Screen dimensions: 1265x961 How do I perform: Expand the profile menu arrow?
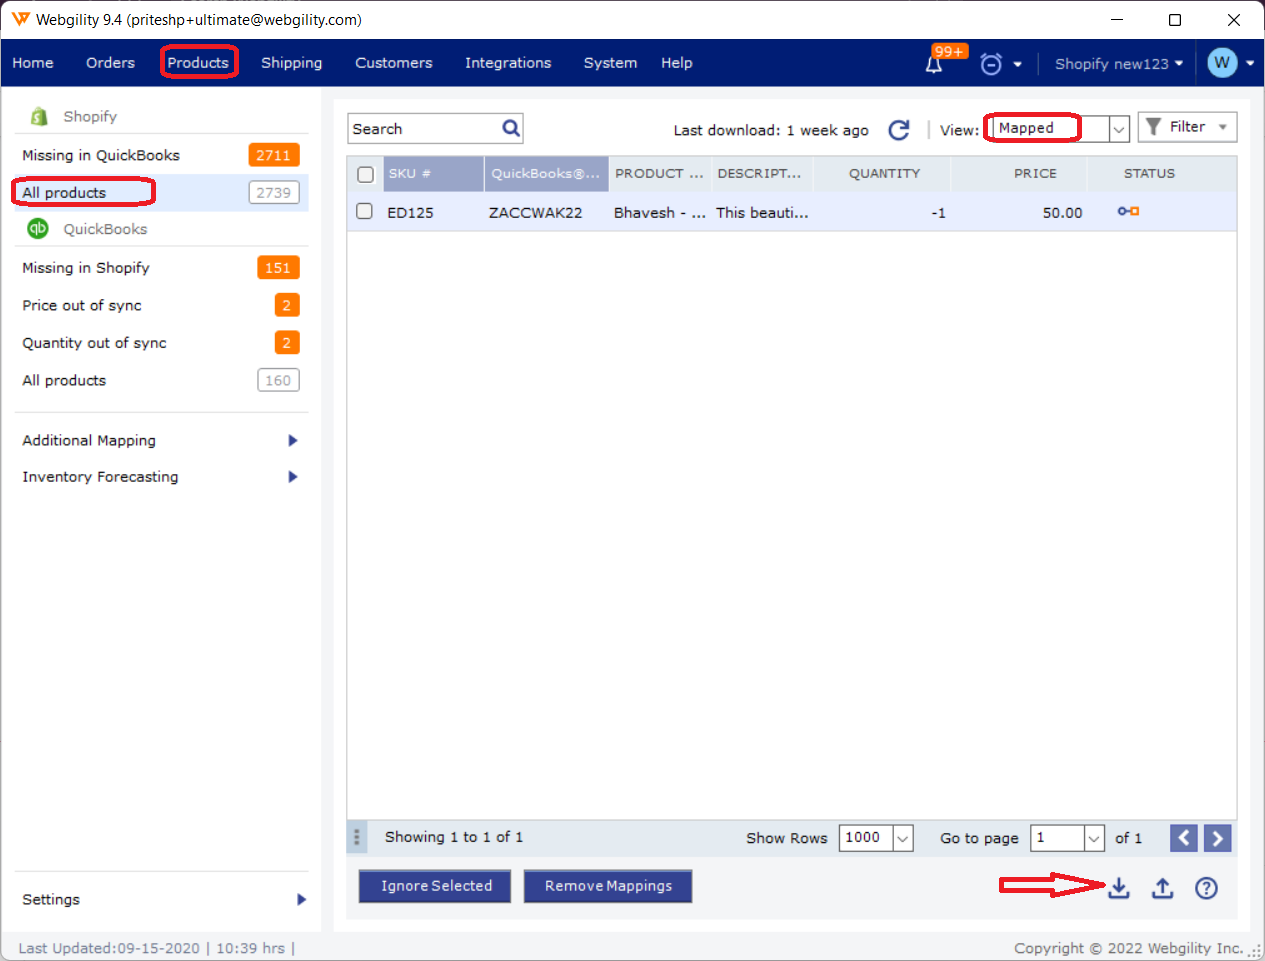1250,63
